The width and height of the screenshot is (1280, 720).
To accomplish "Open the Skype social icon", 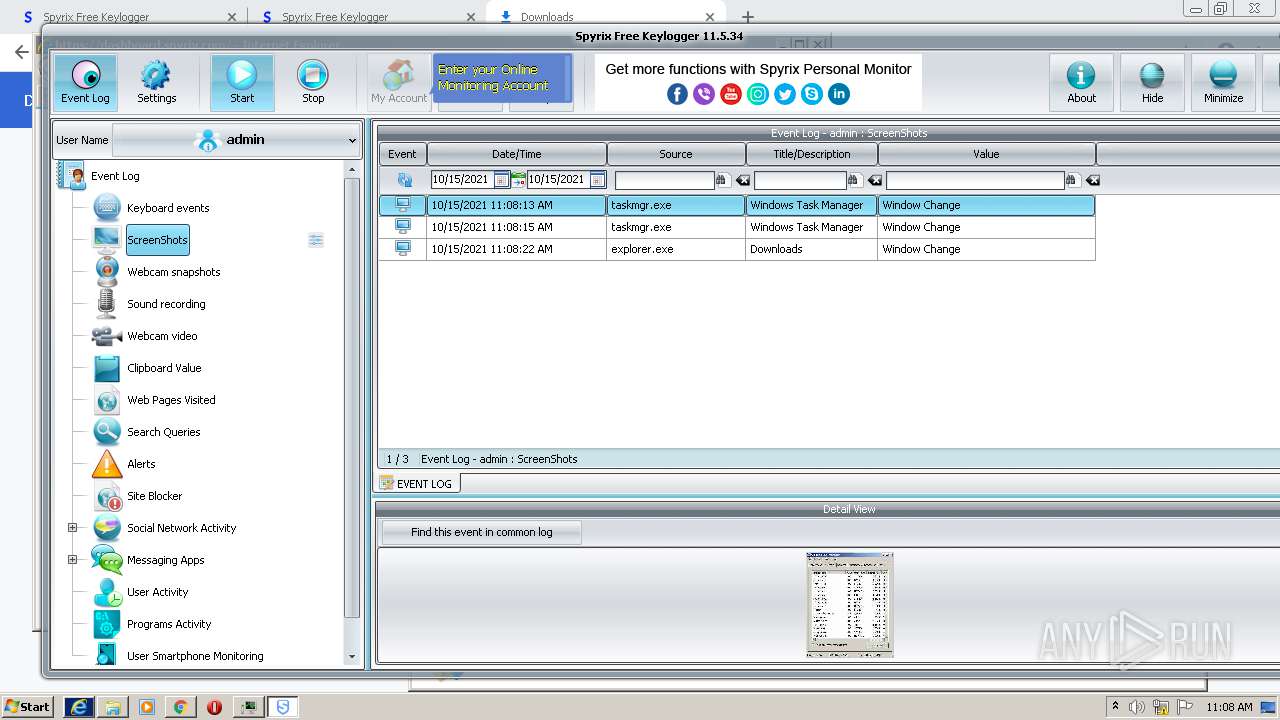I will click(812, 94).
